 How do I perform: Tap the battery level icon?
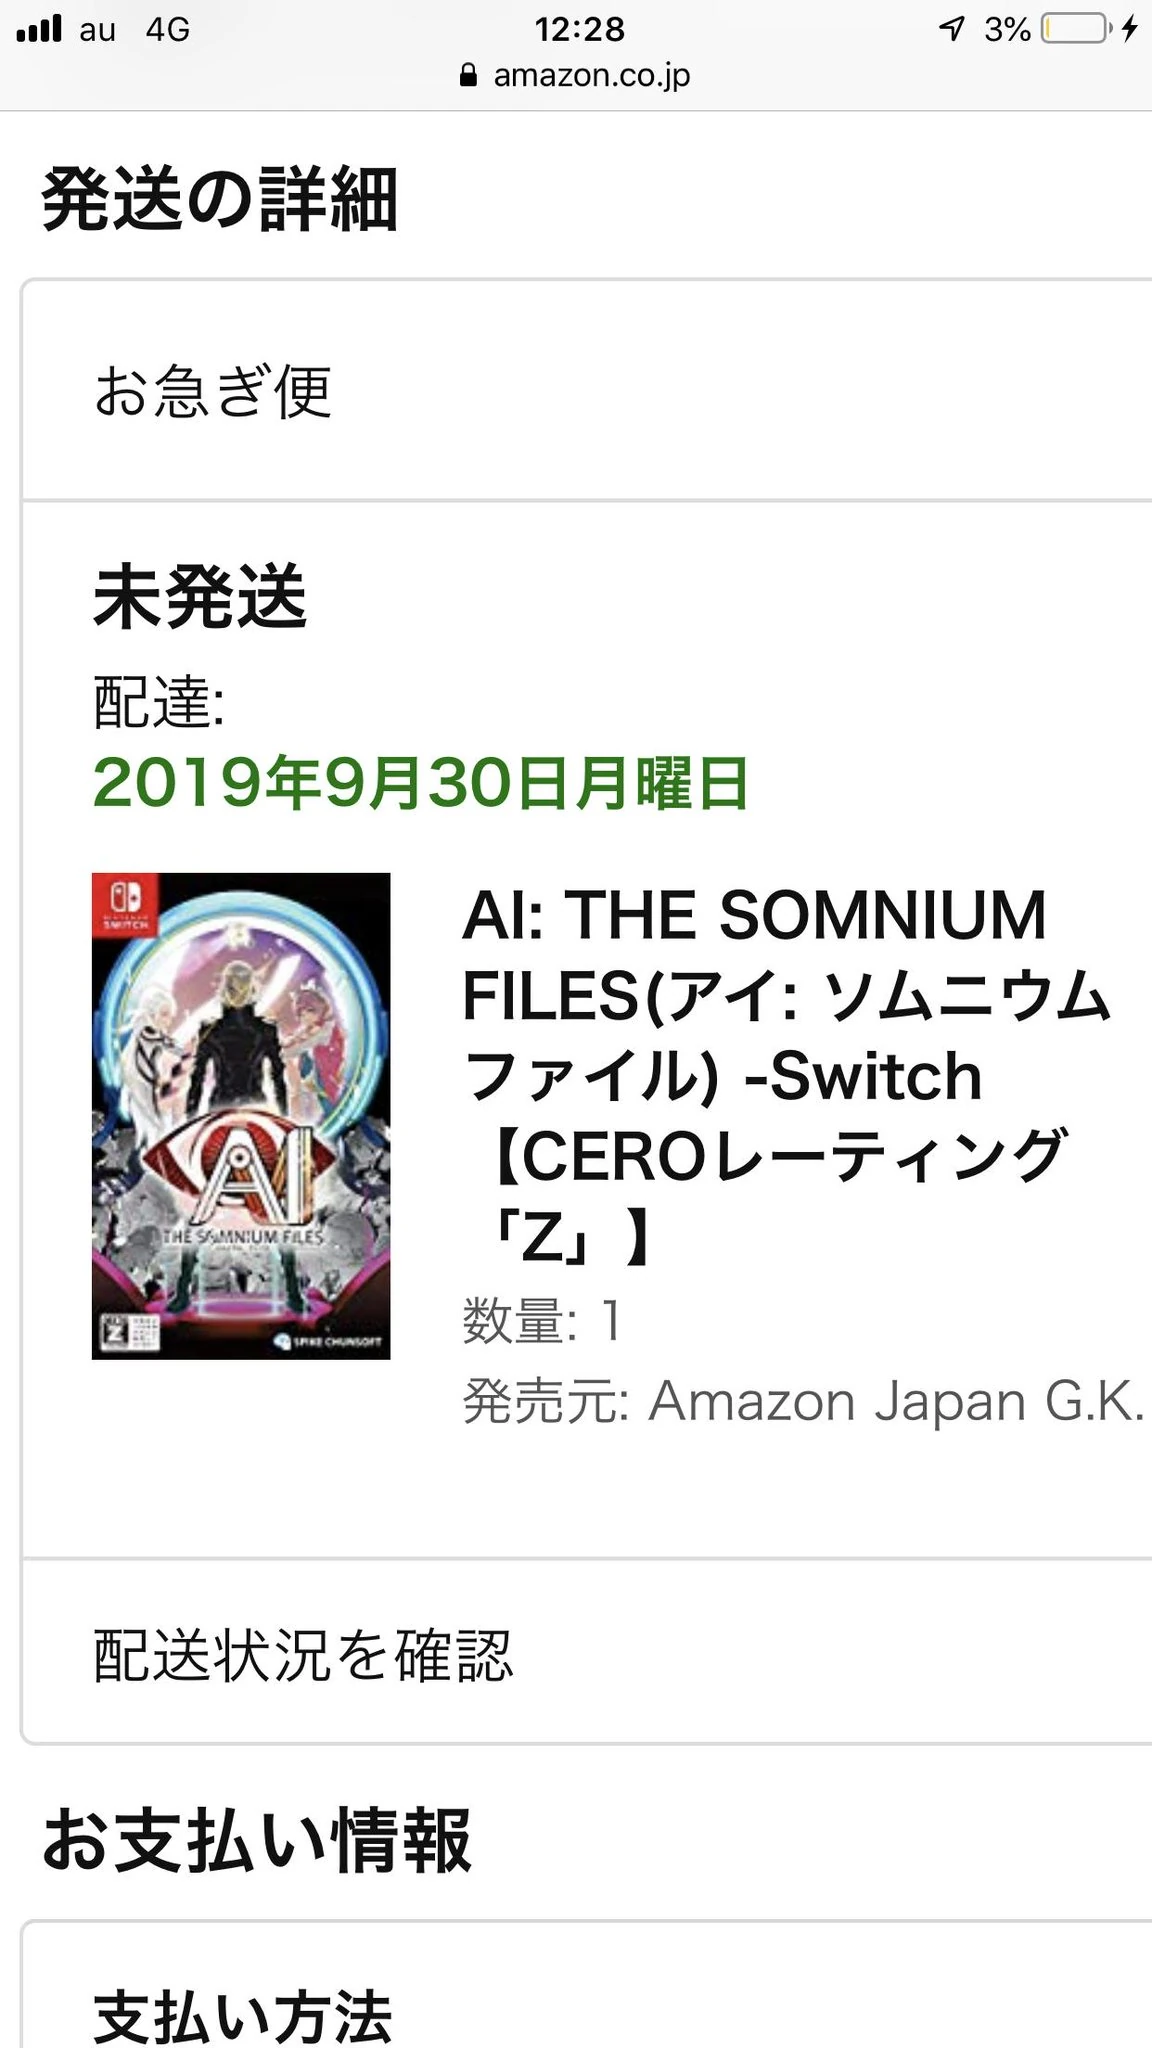pos(1075,28)
